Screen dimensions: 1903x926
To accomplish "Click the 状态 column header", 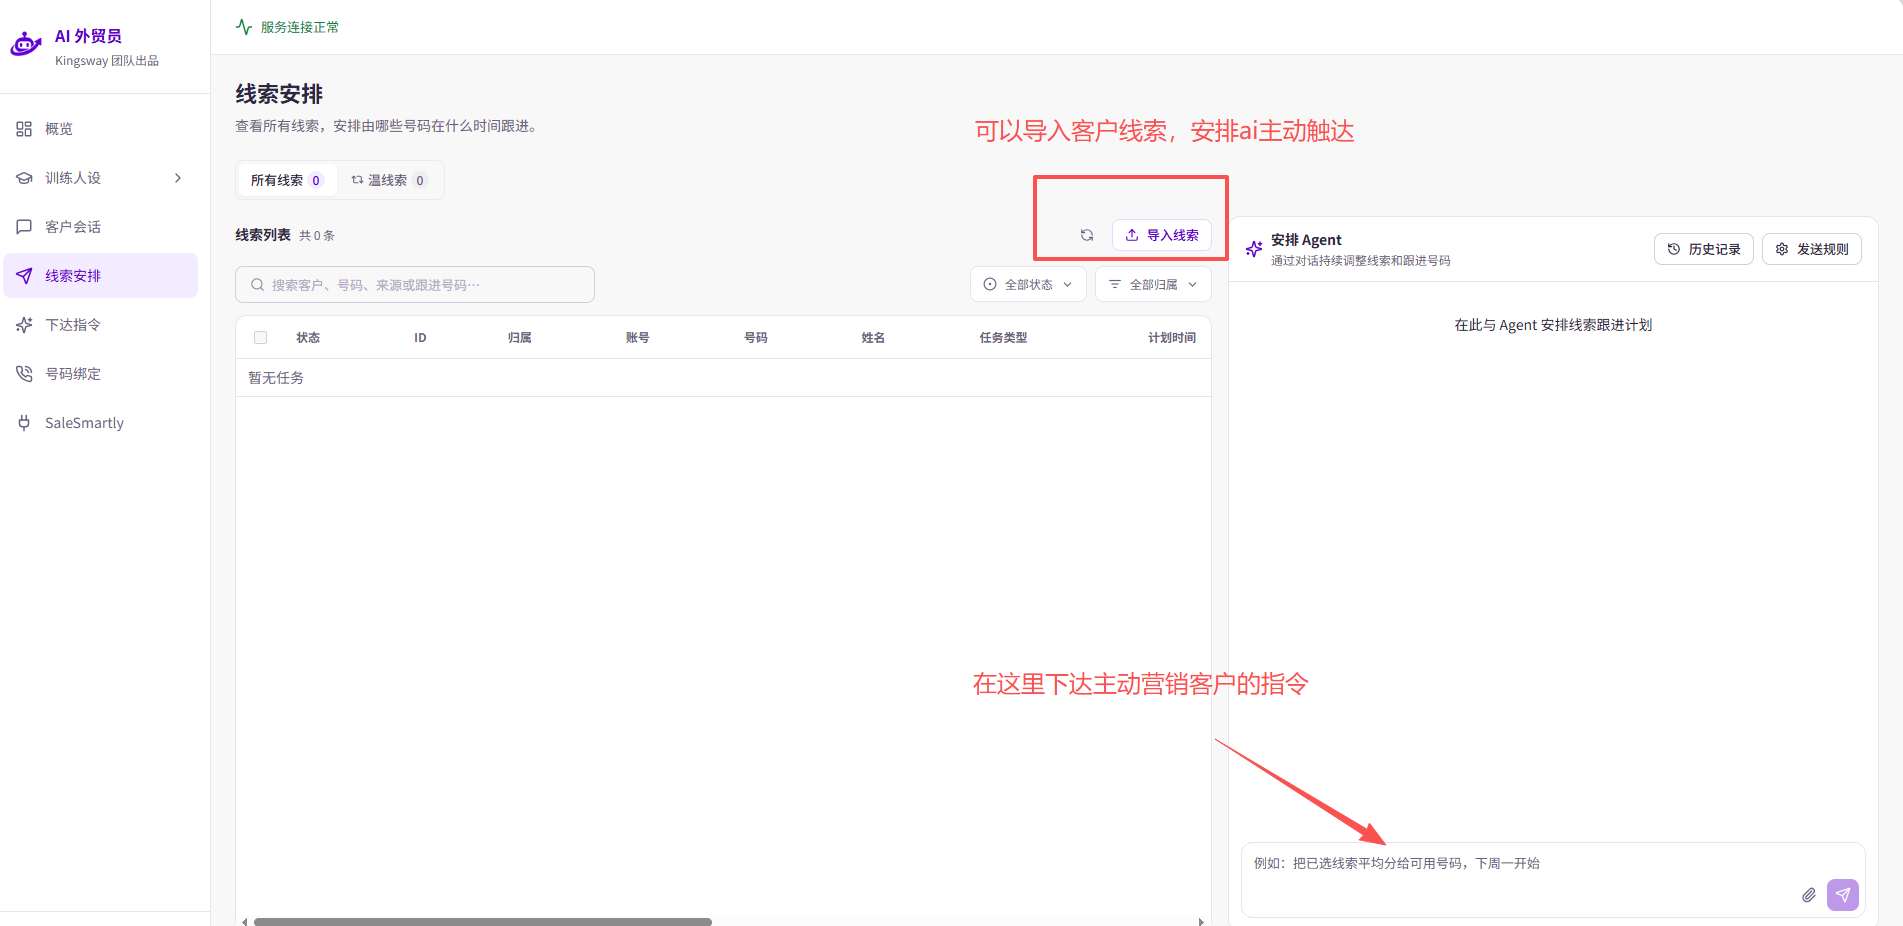I will 308,338.
